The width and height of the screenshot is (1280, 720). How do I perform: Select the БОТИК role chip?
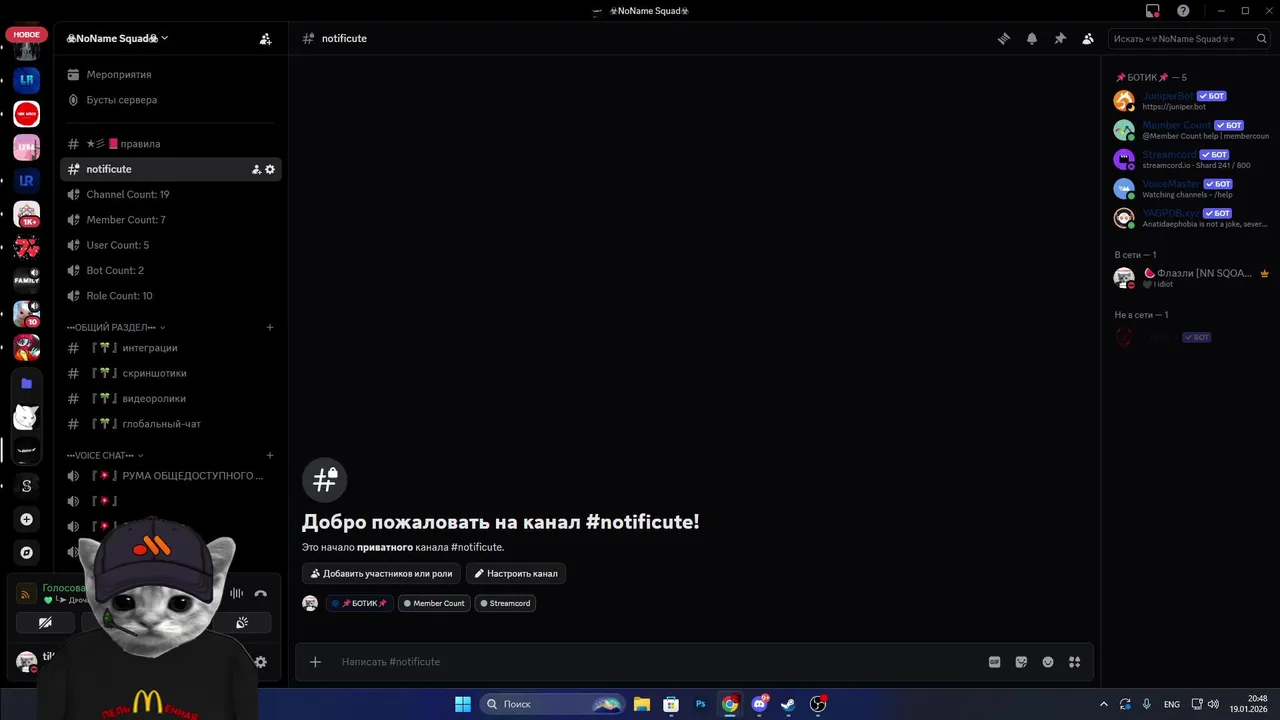coord(359,603)
